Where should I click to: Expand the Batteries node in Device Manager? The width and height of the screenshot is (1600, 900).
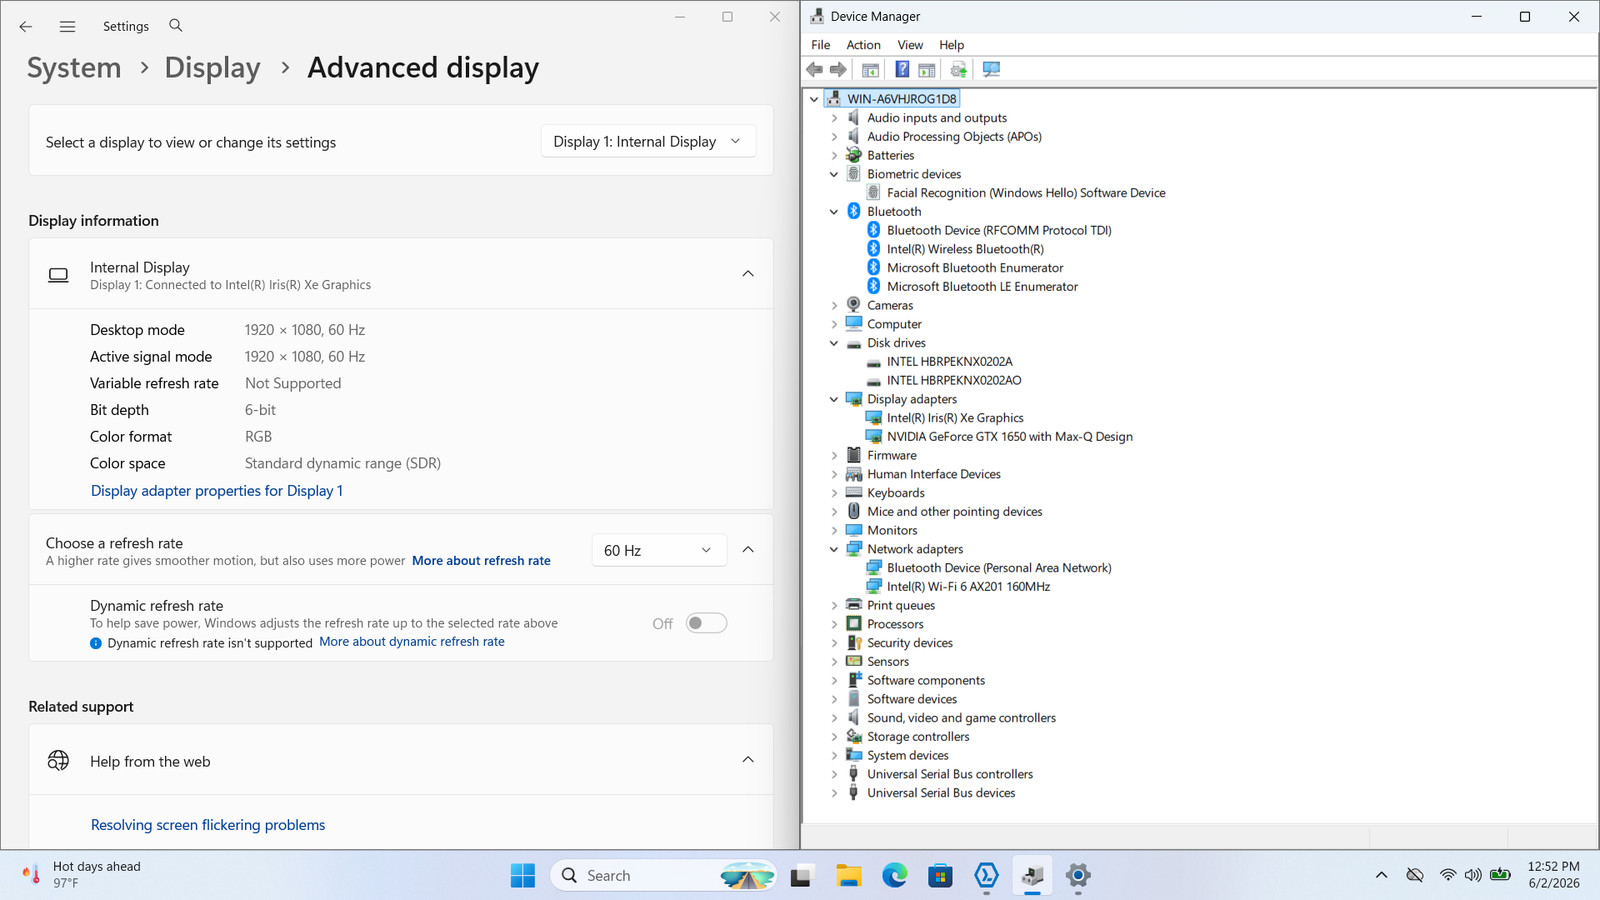(x=834, y=155)
